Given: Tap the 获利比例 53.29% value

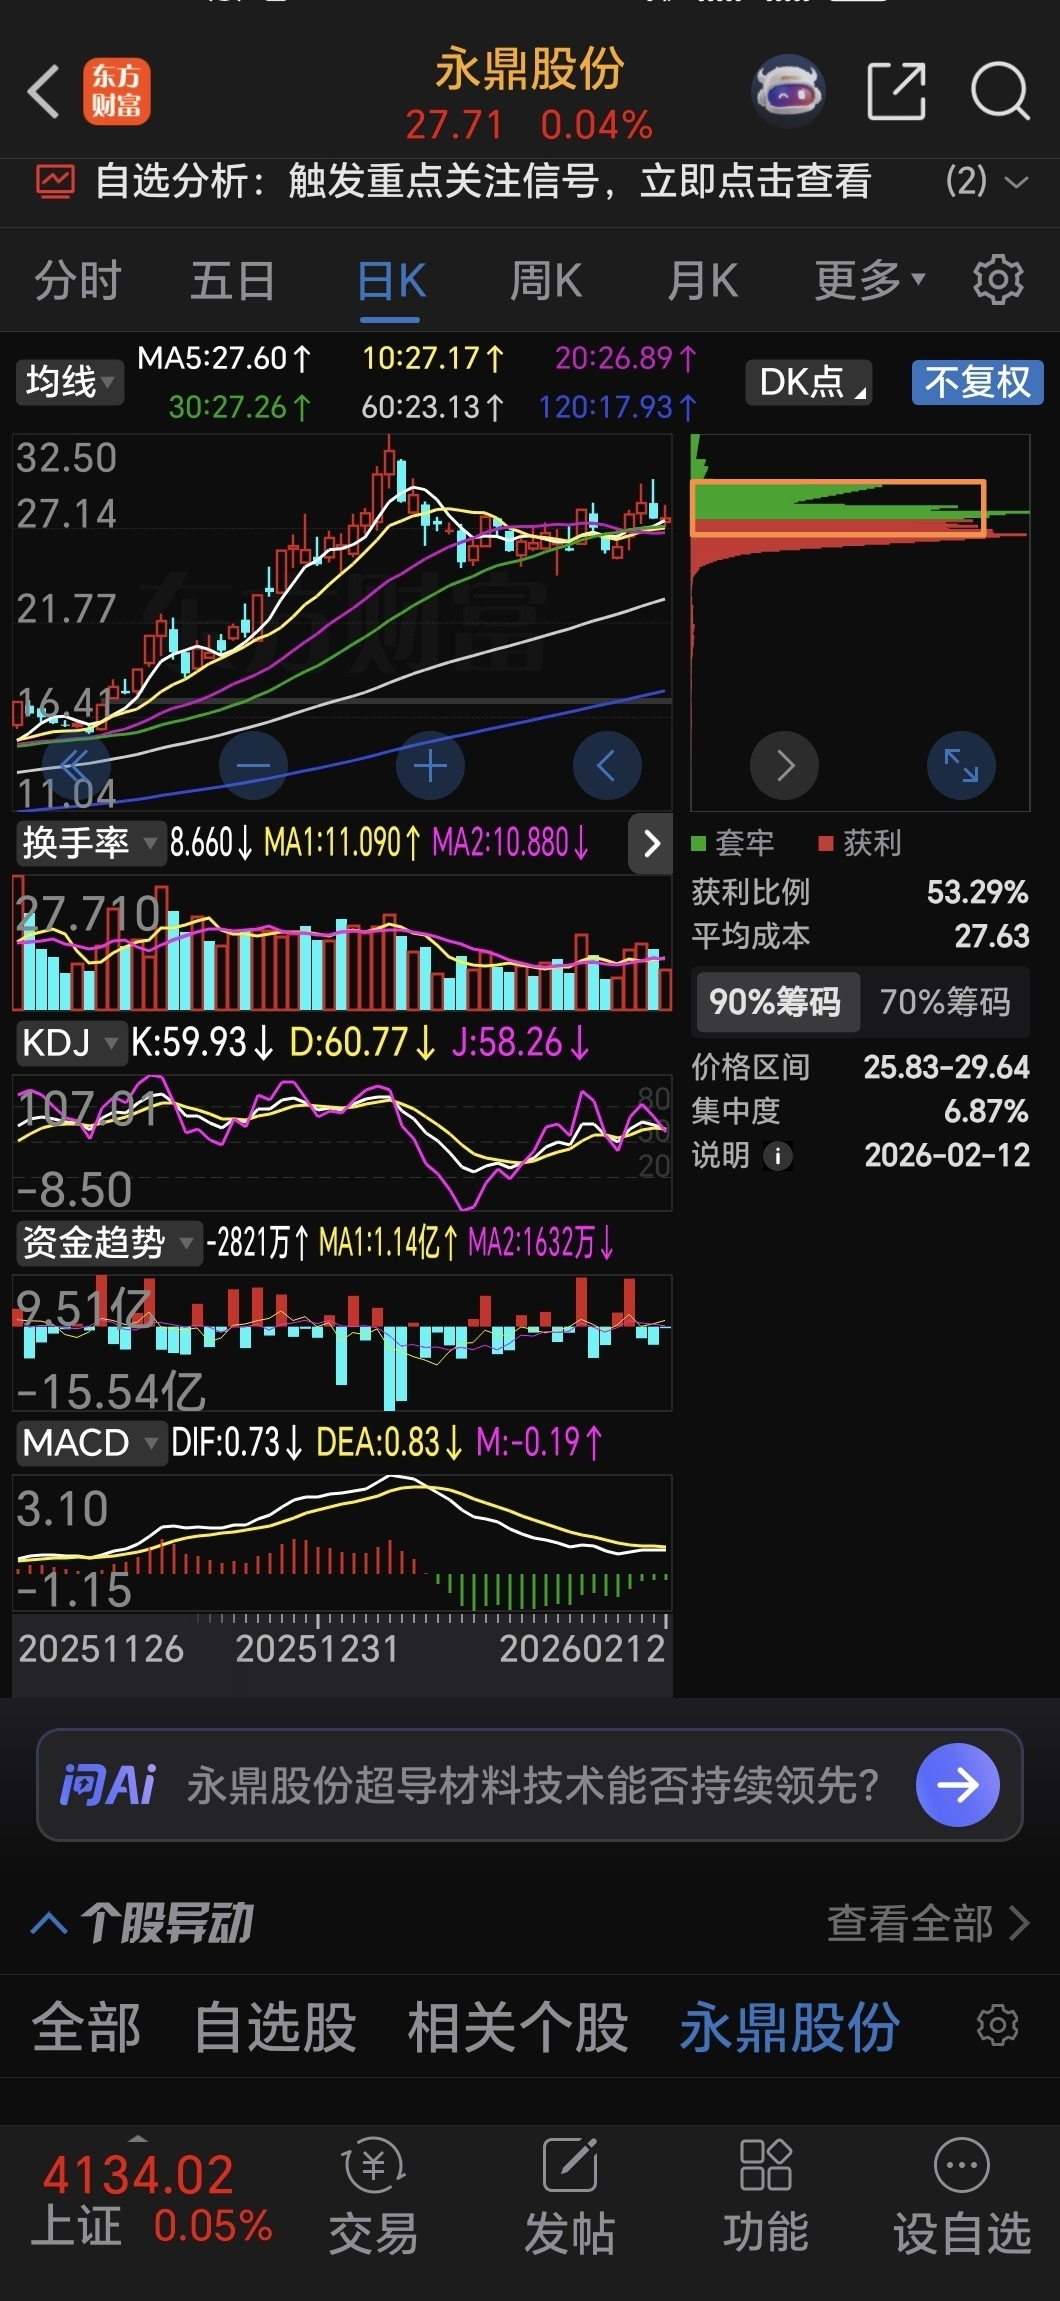Looking at the screenshot, I should [x=977, y=892].
